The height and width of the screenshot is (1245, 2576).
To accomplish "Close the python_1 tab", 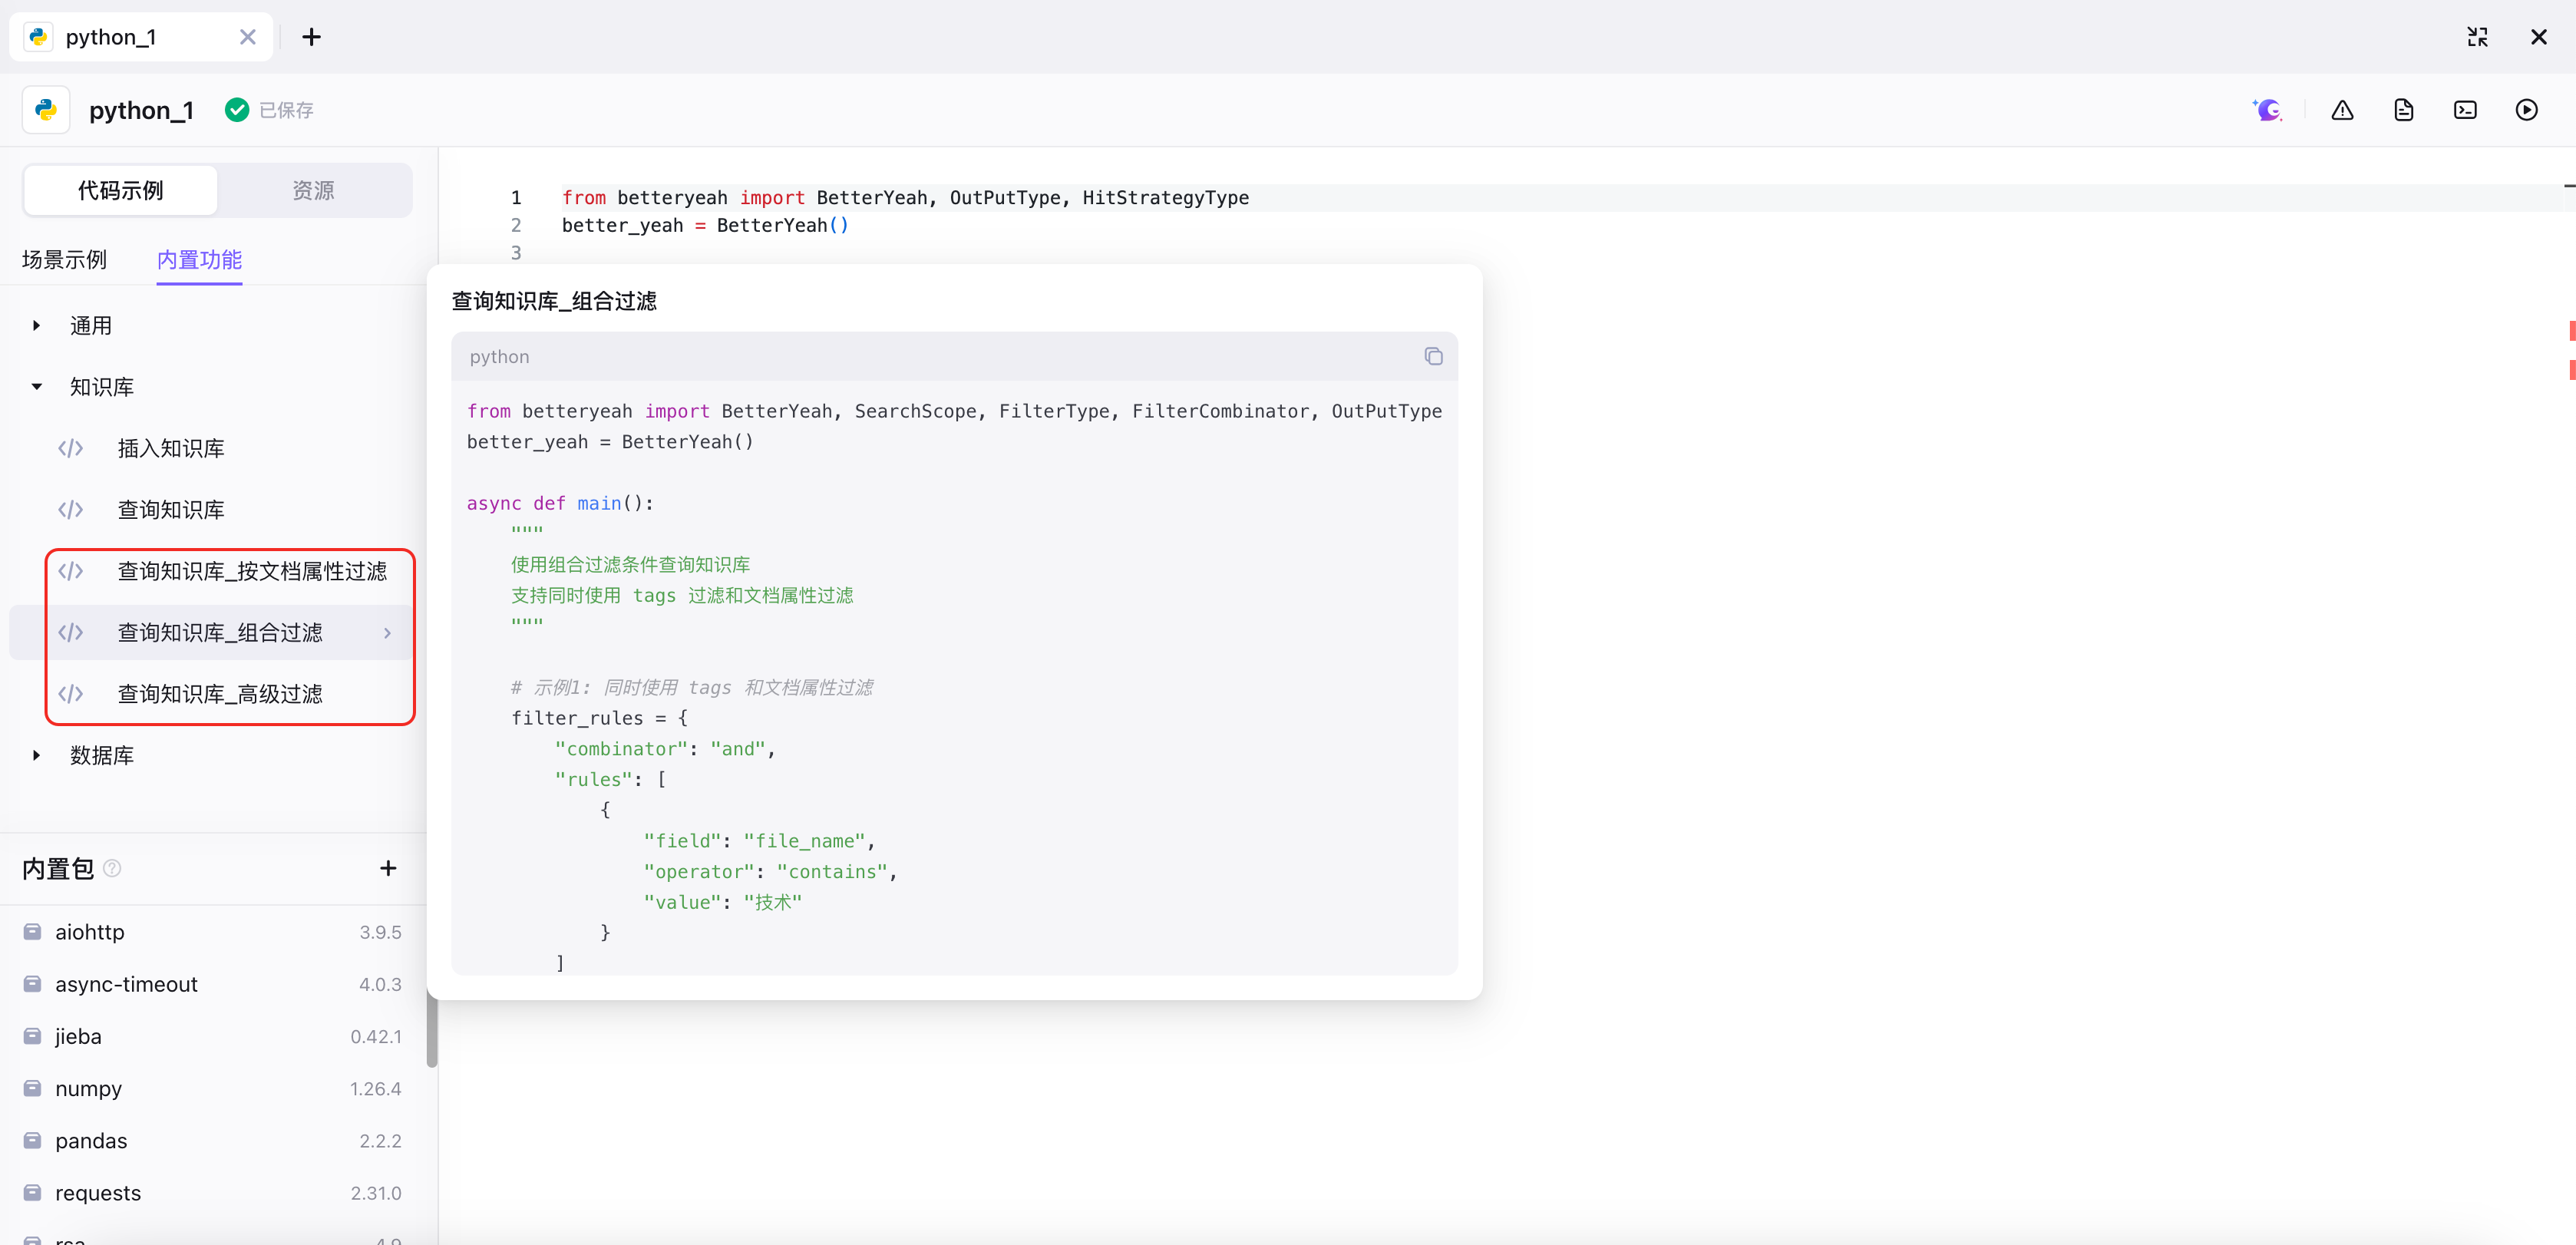I will [x=248, y=37].
